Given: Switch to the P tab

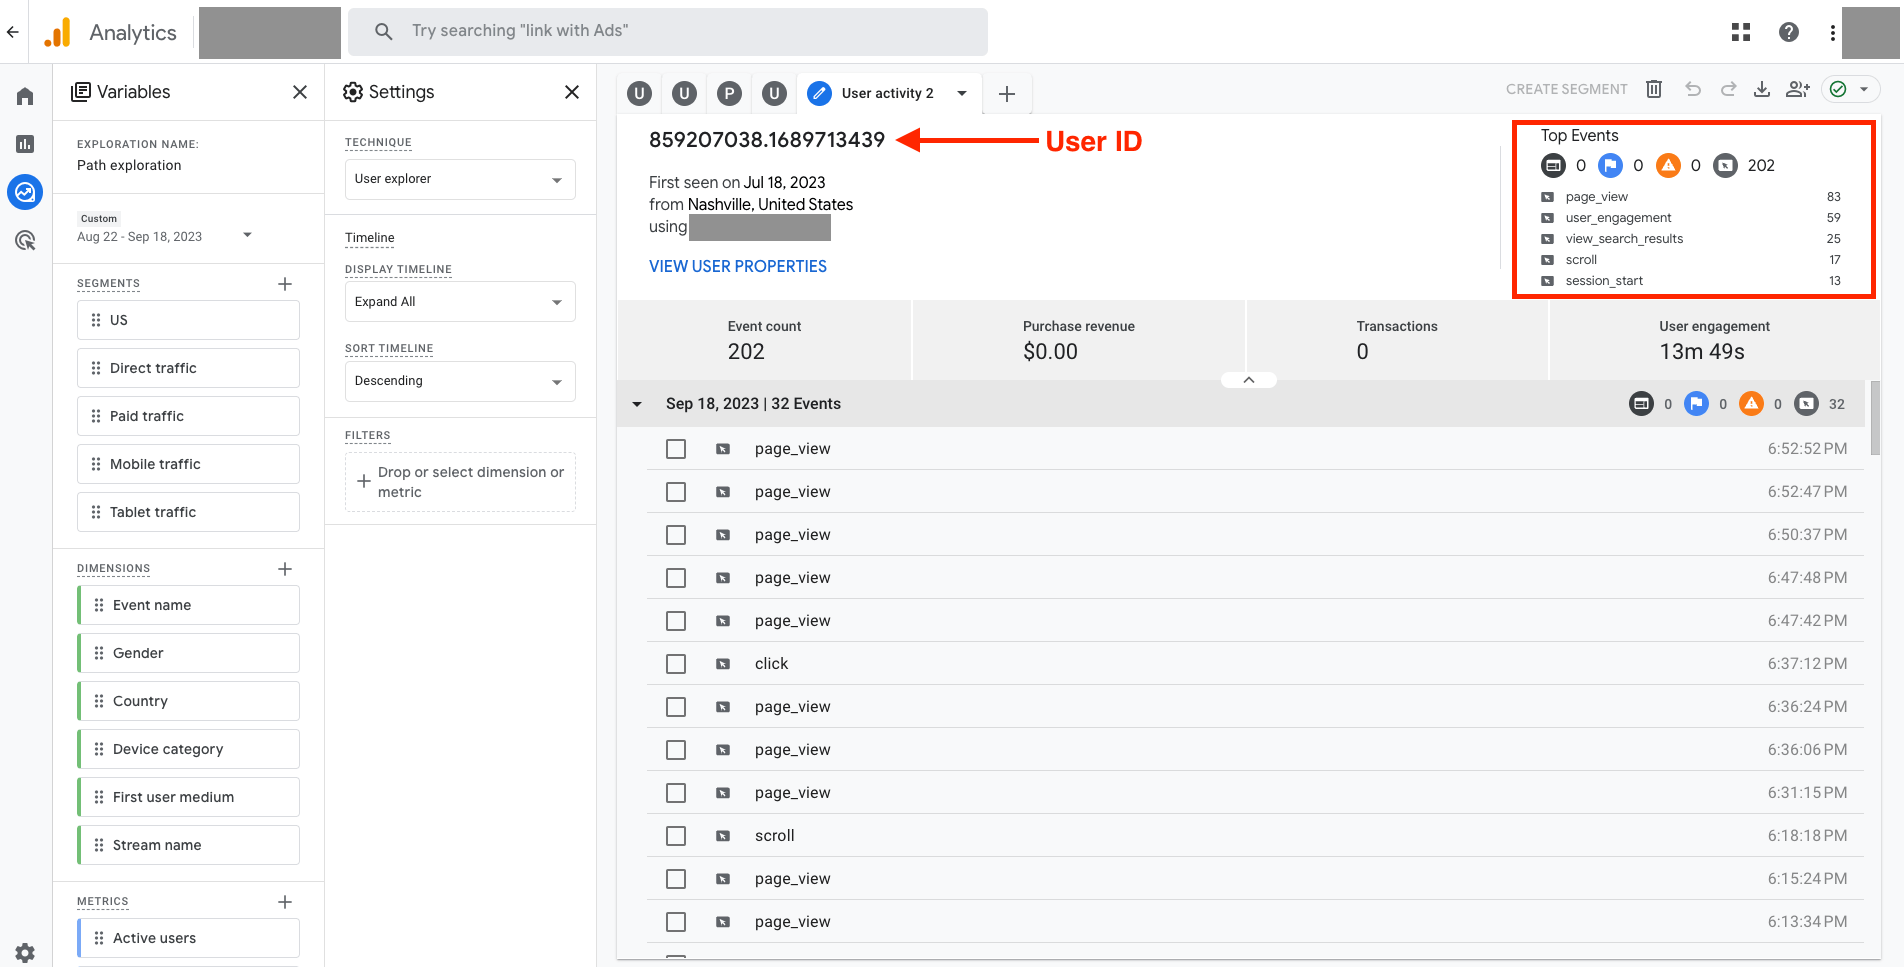Looking at the screenshot, I should click(x=730, y=93).
